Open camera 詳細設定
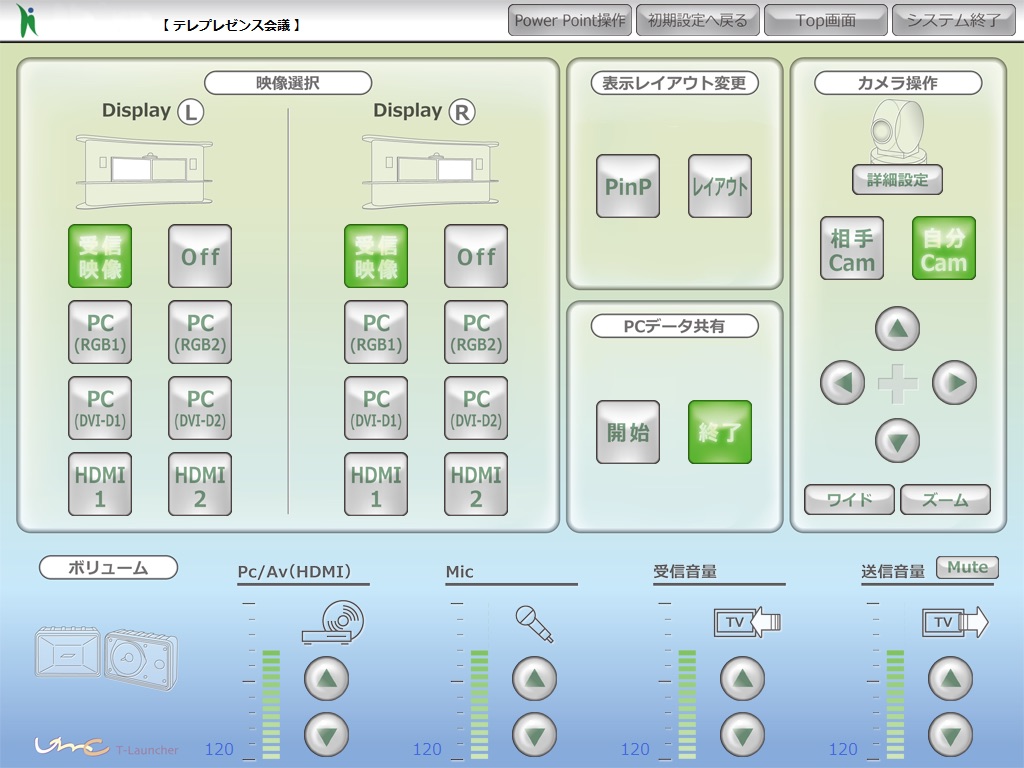 (x=897, y=180)
